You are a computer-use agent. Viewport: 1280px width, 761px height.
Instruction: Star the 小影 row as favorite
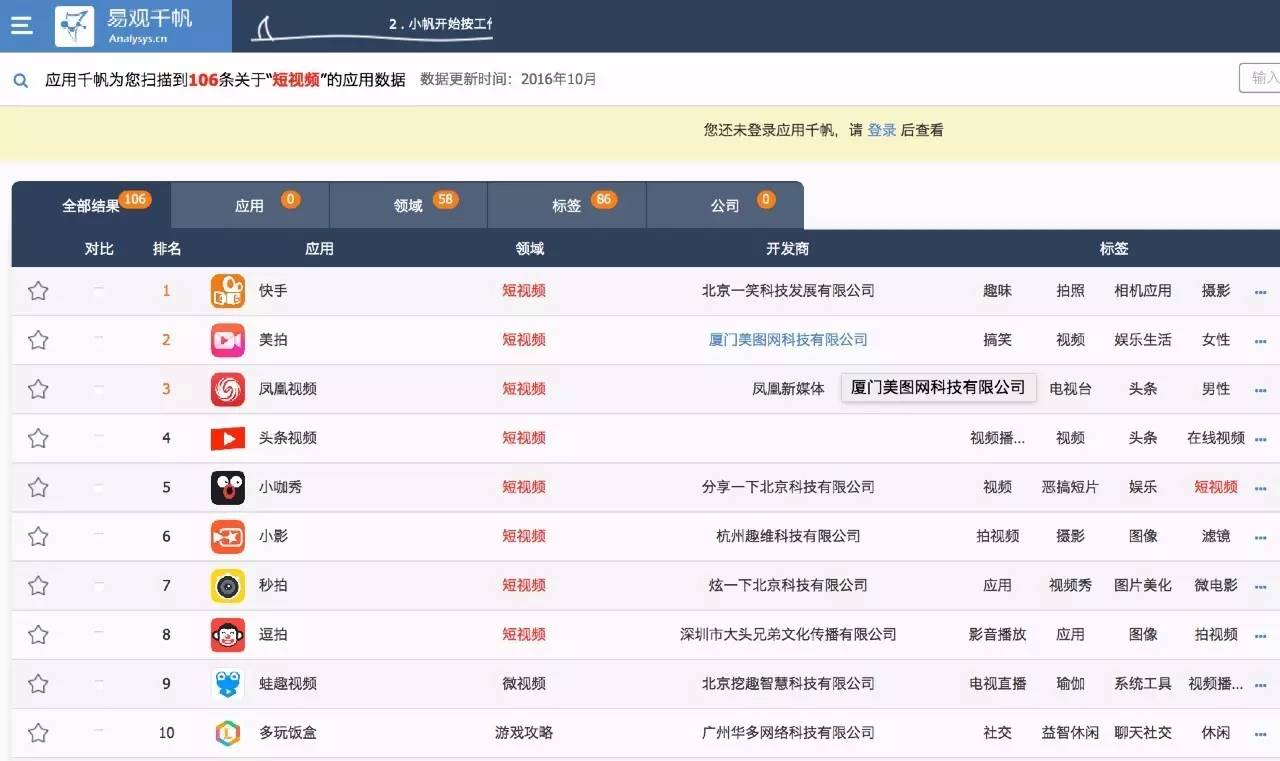tap(38, 536)
